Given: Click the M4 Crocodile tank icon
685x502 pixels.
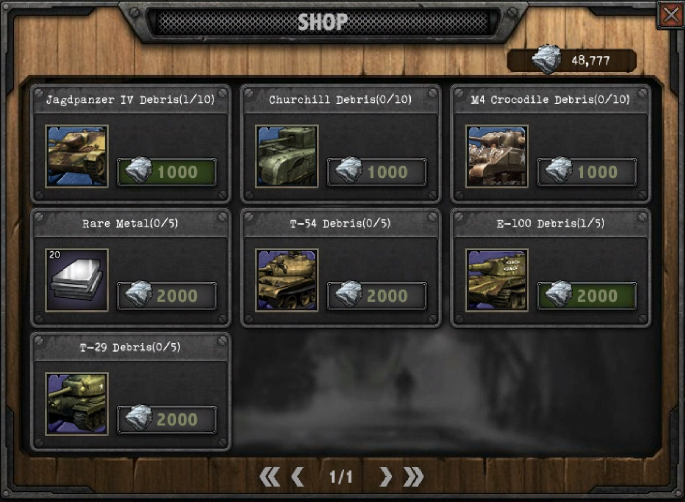Looking at the screenshot, I should tap(497, 156).
